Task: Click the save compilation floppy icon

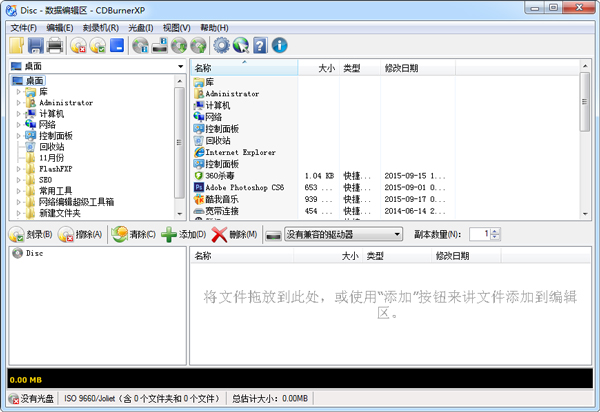Action: (x=36, y=46)
